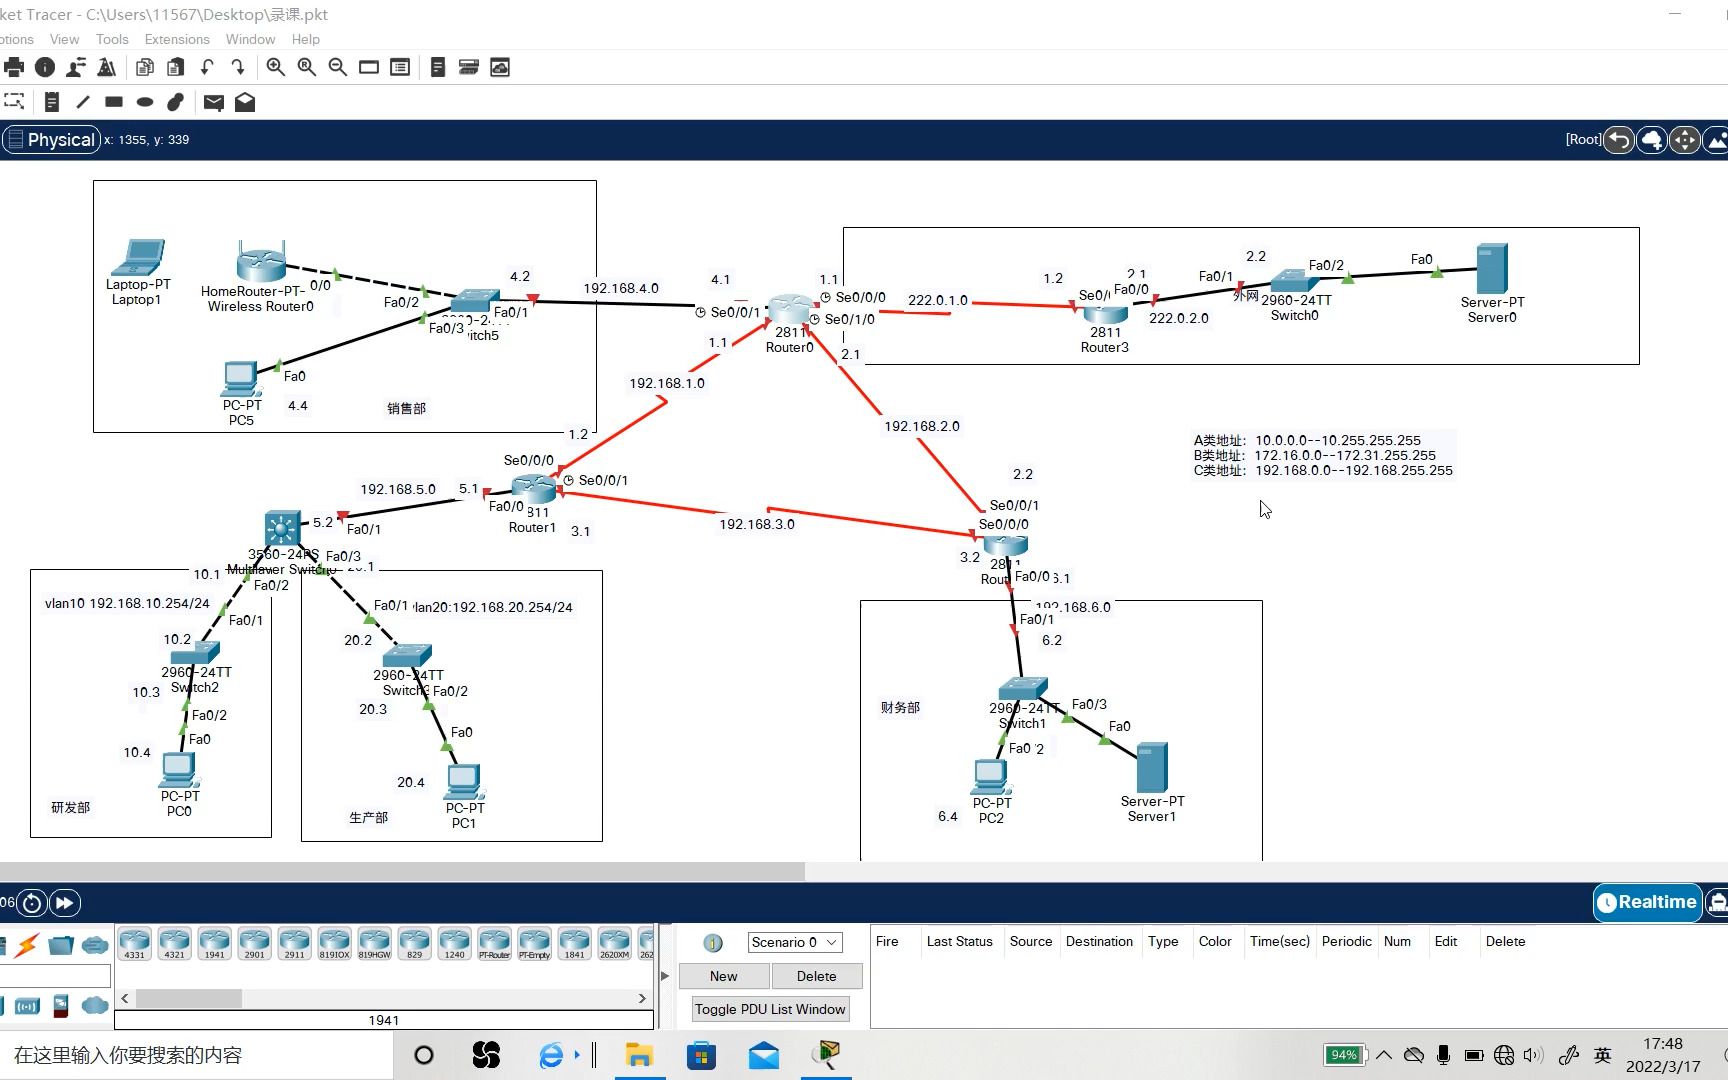Open the Tools menu
The image size is (1728, 1080).
coord(111,39)
